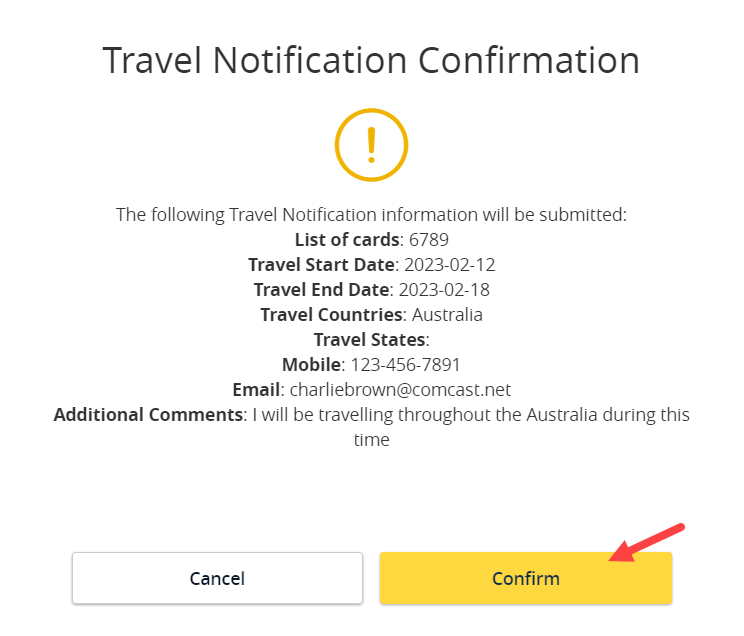Select the 'travelling throughout the Australia' comment text
Image resolution: width=744 pixels, height=636 pixels.
click(x=457, y=415)
